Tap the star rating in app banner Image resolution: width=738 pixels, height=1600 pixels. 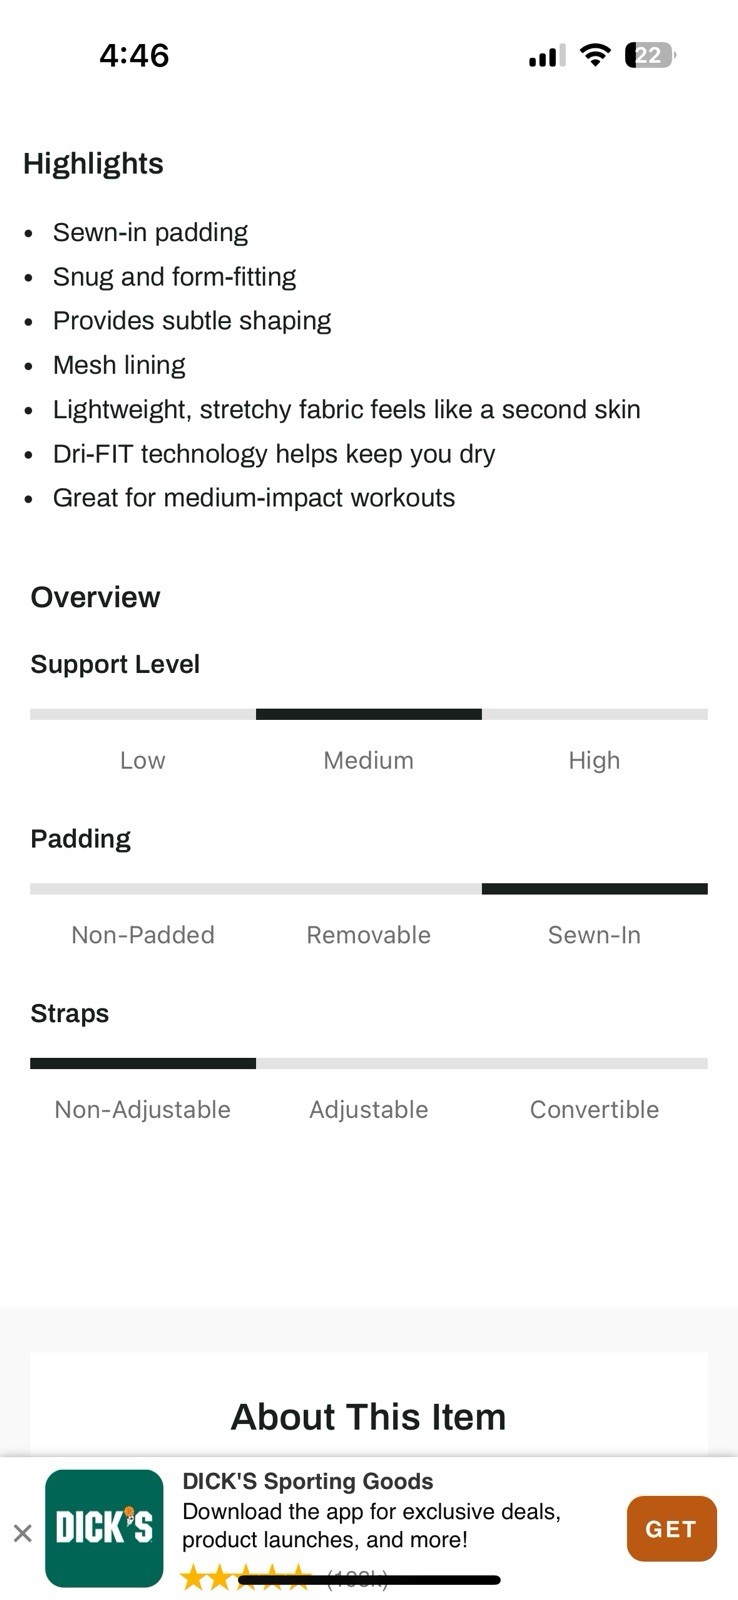pyautogui.click(x=245, y=1578)
